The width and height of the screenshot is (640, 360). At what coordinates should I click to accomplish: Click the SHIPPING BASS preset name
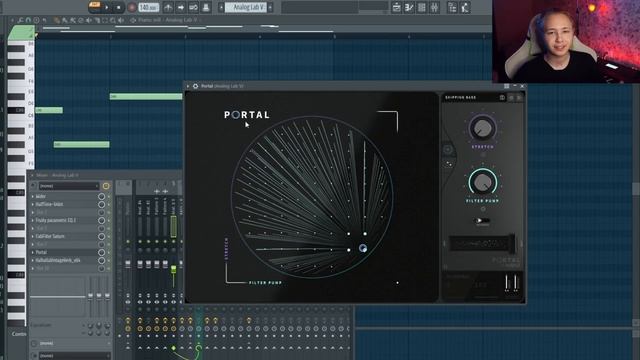460,98
